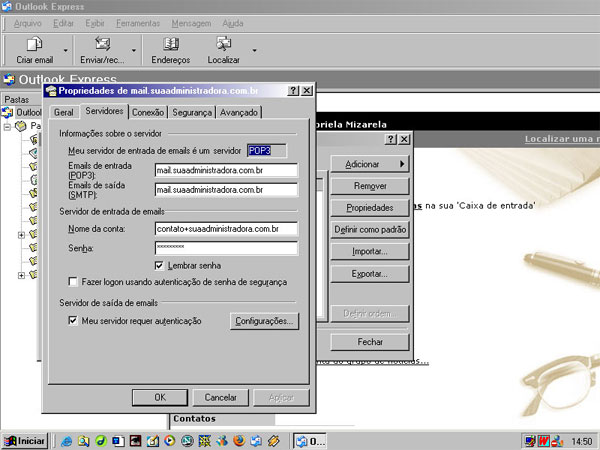This screenshot has height=450, width=600.
Task: Toggle the Lembrar senha checkbox
Action: [160, 265]
